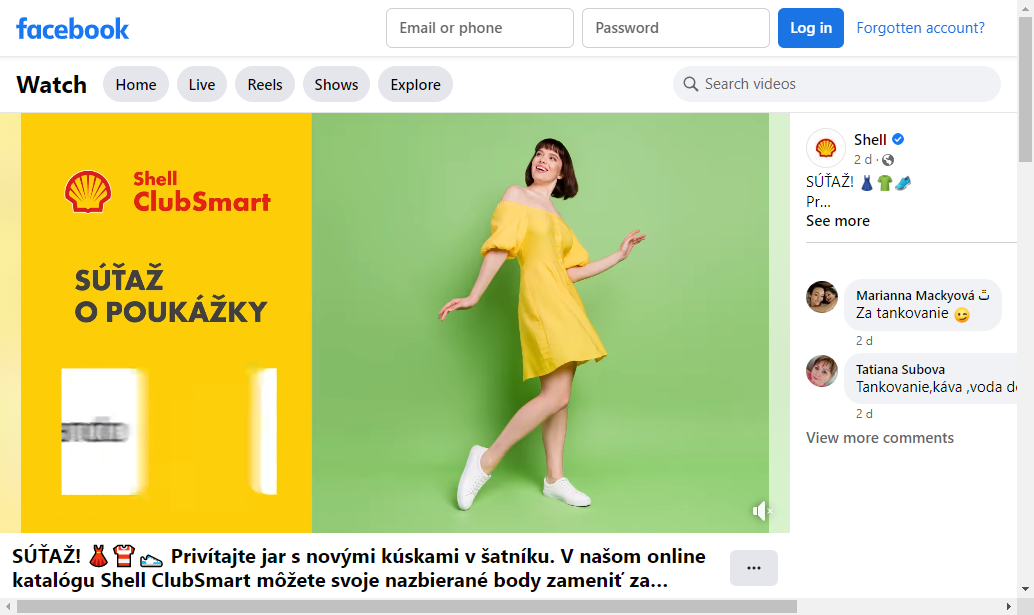Click the 2 d timestamp under Tatiana's comment

point(864,414)
